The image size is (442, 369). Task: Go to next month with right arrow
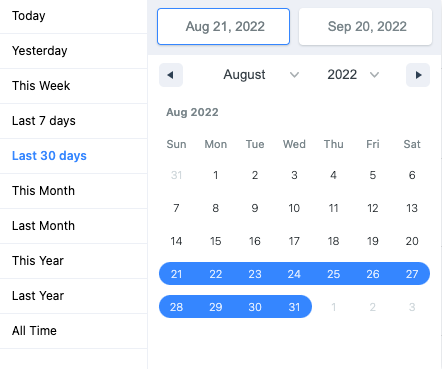click(418, 75)
